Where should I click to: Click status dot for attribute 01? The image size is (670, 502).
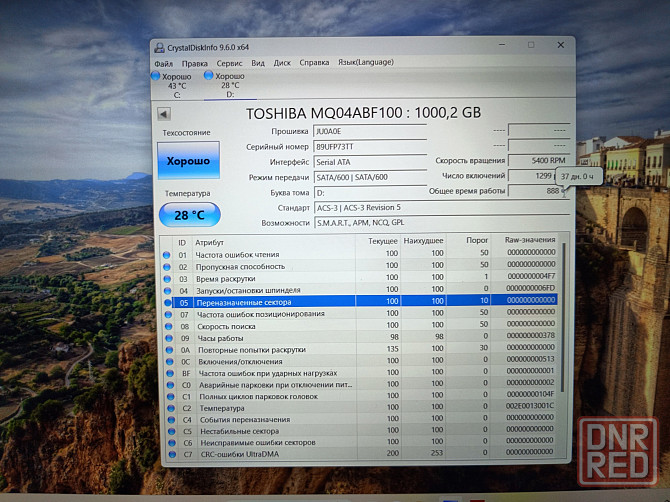[166, 255]
